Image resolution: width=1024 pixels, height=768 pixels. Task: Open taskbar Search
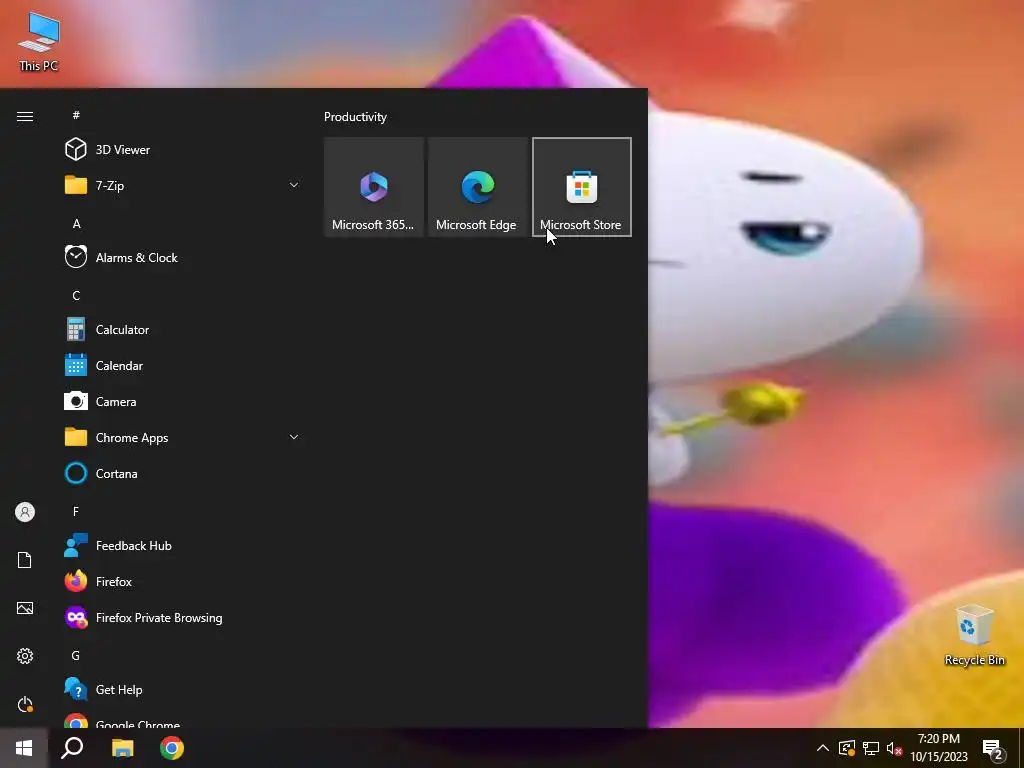[72, 748]
